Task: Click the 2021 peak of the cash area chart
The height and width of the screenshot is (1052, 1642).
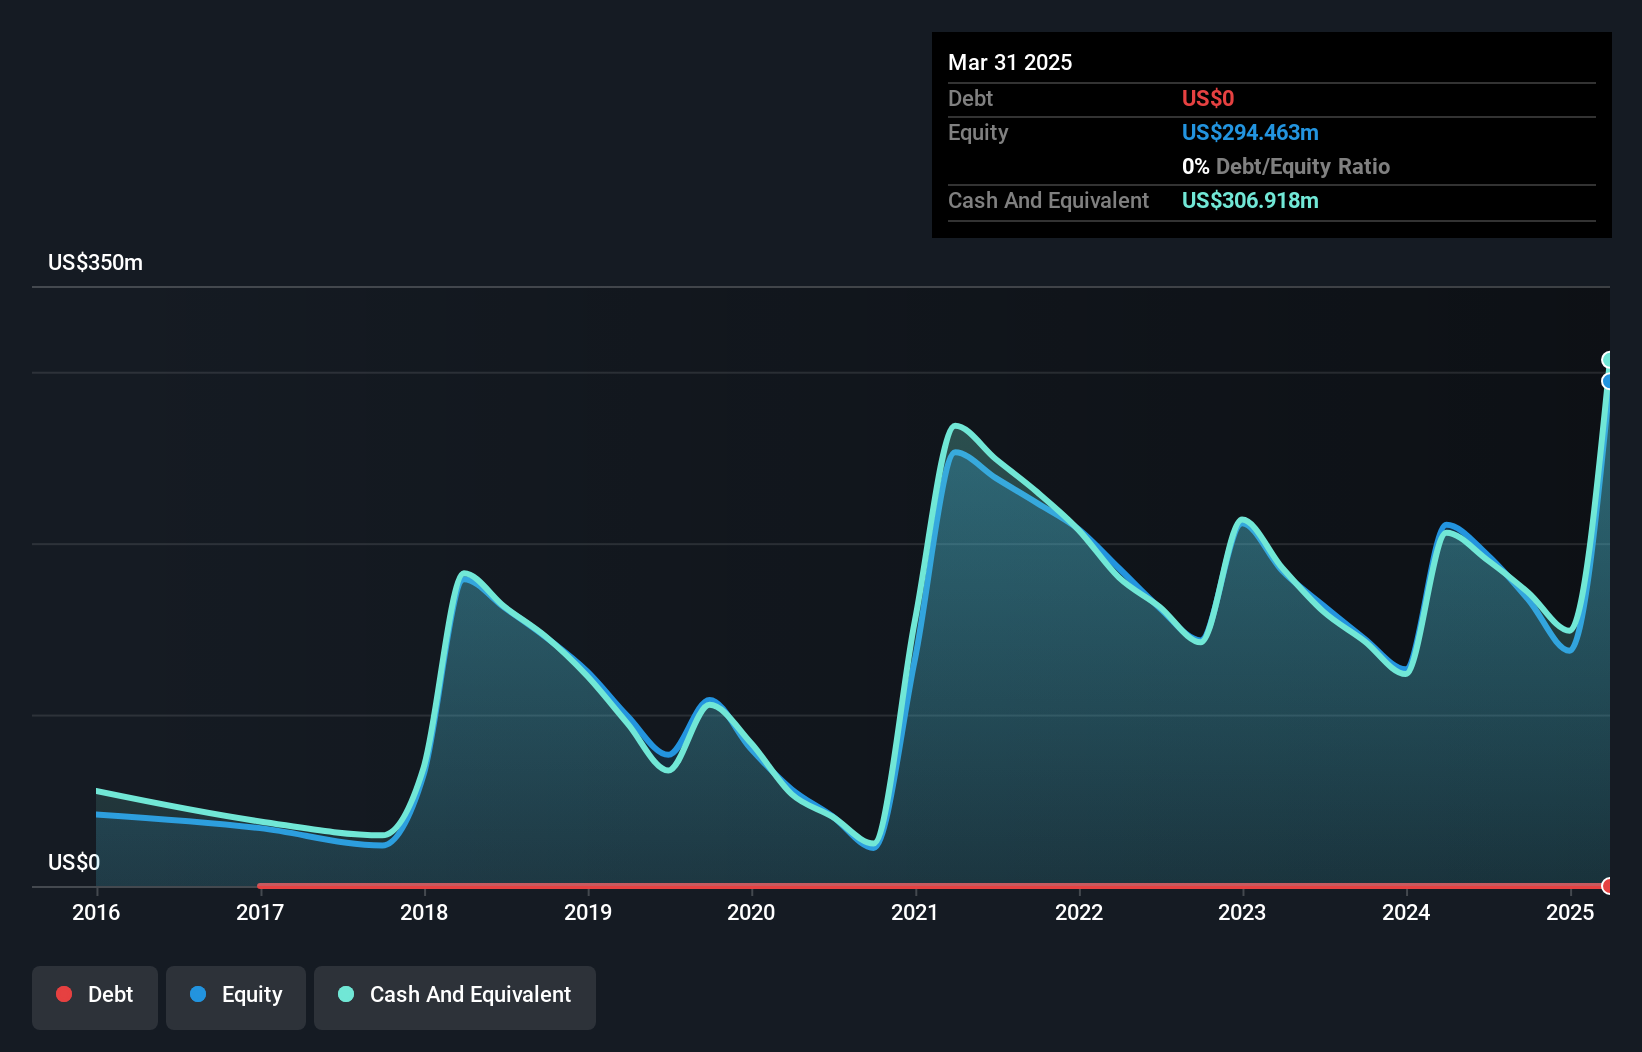Action: [x=957, y=425]
